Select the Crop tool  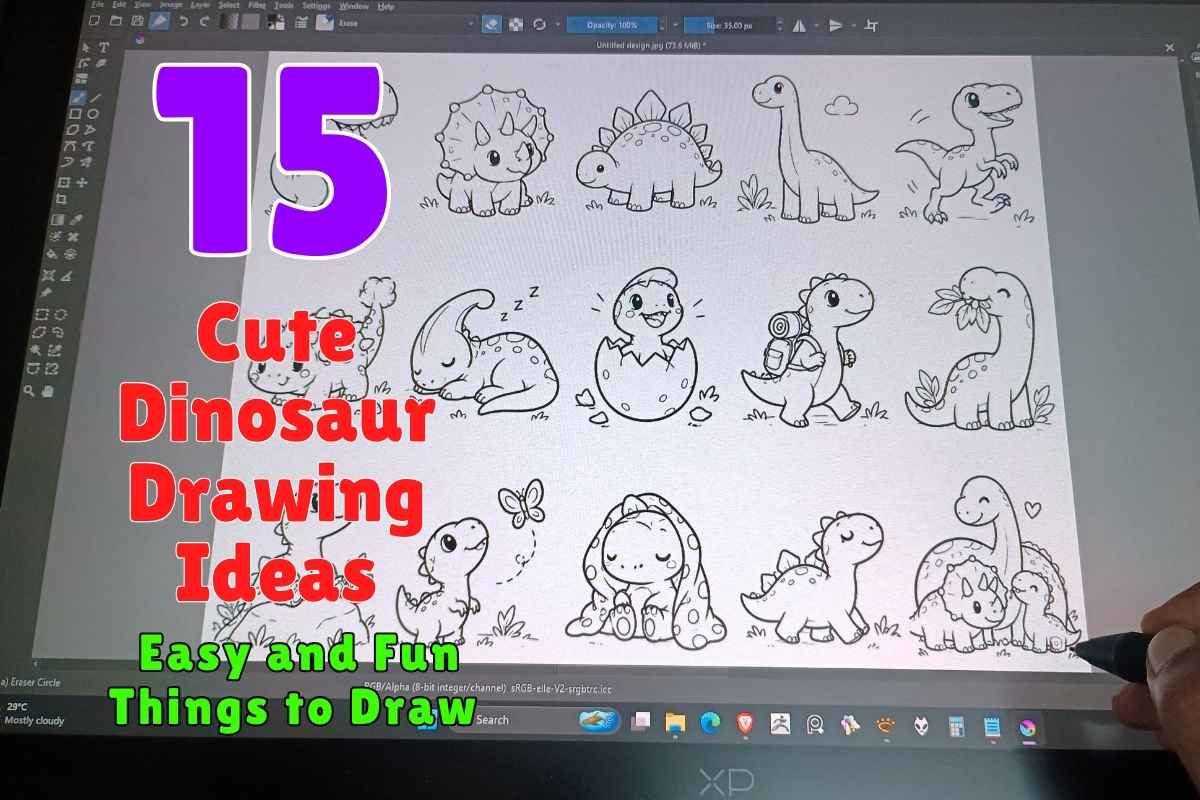click(x=61, y=198)
